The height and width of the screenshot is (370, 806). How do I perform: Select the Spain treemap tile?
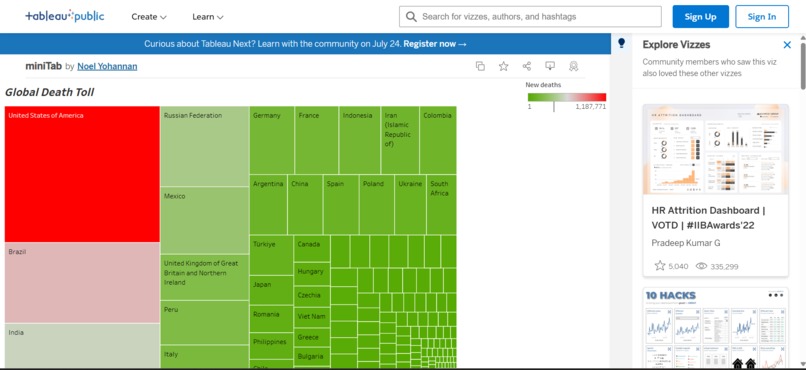341,205
